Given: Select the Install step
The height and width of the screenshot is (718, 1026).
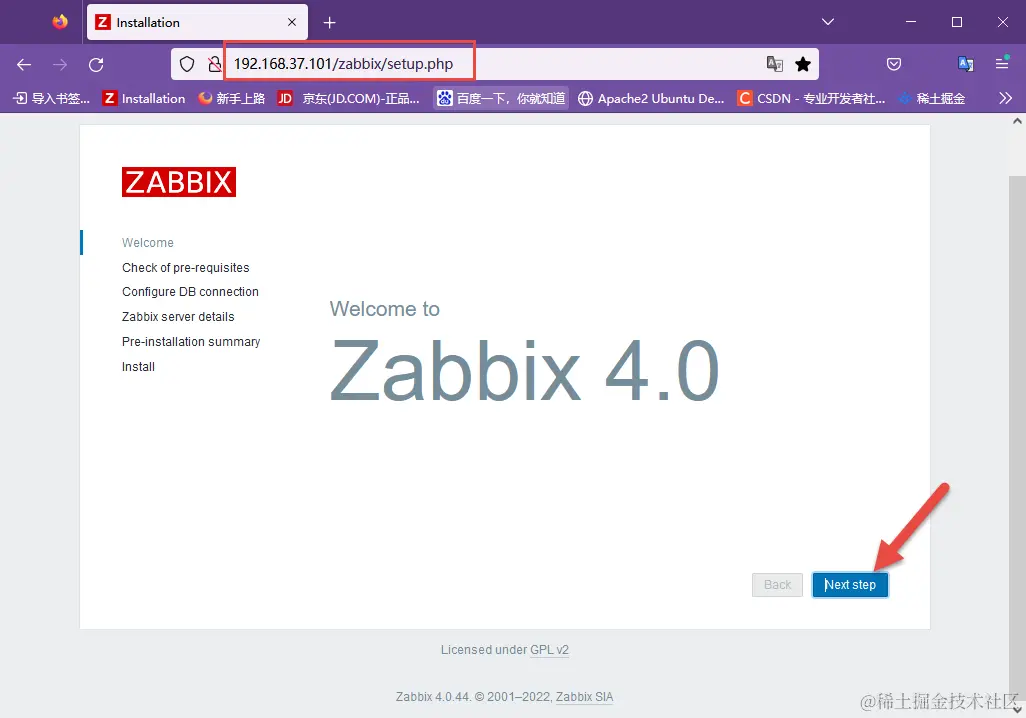Looking at the screenshot, I should coord(138,367).
